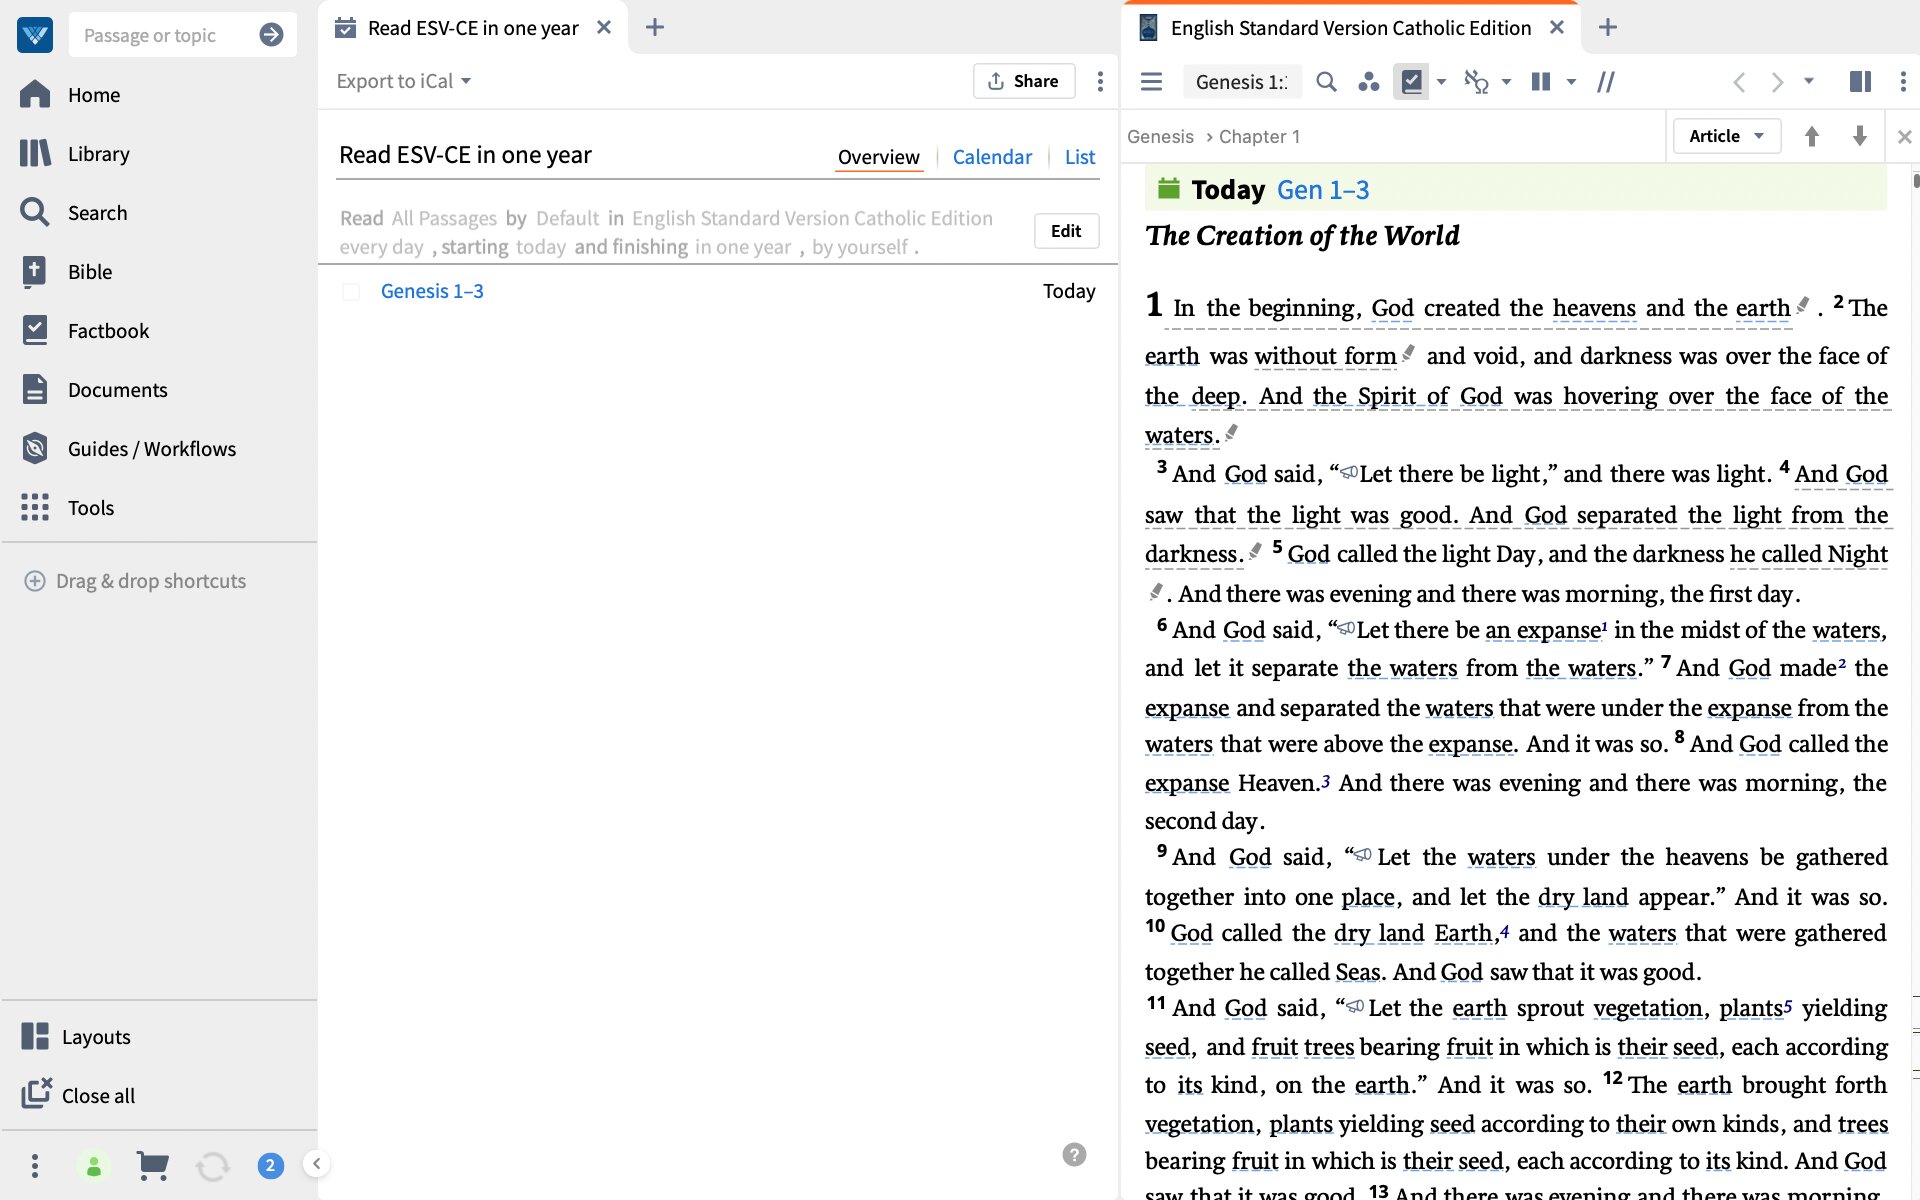Image resolution: width=1920 pixels, height=1200 pixels.
Task: Close the Read ESV-CE tab
Action: (604, 28)
